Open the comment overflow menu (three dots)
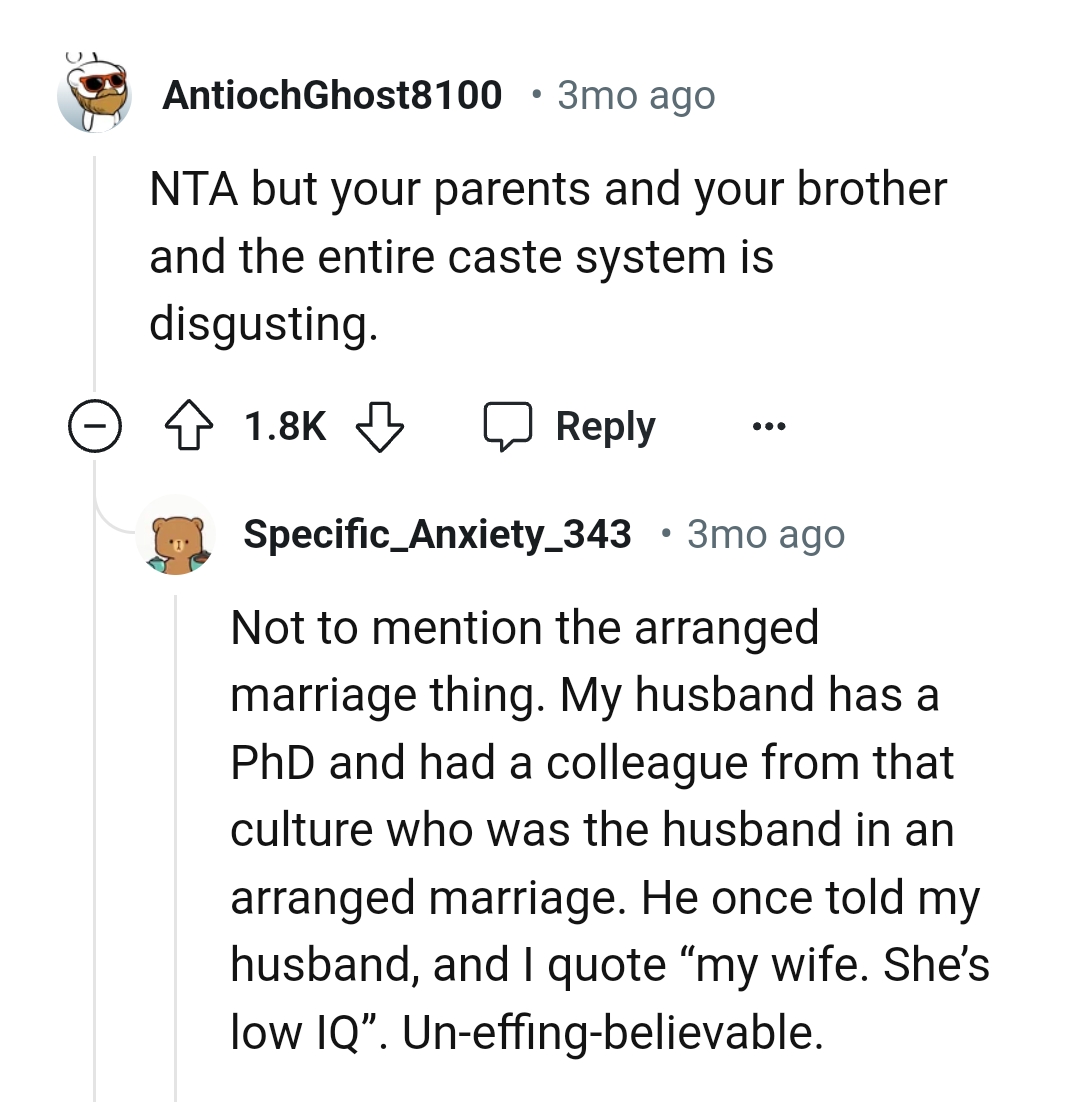Image resolution: width=1080 pixels, height=1102 pixels. point(768,425)
